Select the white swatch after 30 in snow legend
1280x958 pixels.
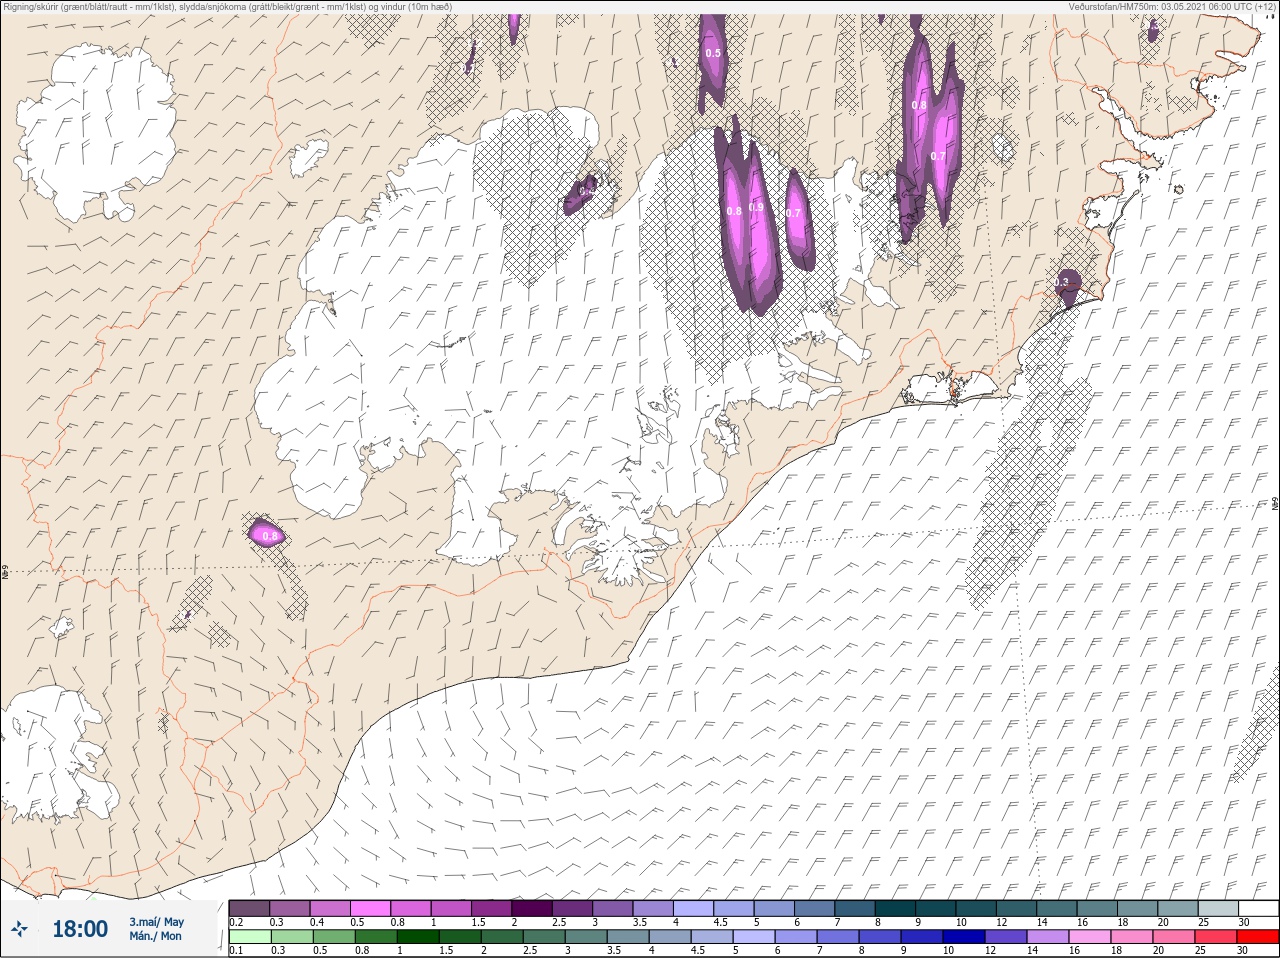click(x=1259, y=908)
